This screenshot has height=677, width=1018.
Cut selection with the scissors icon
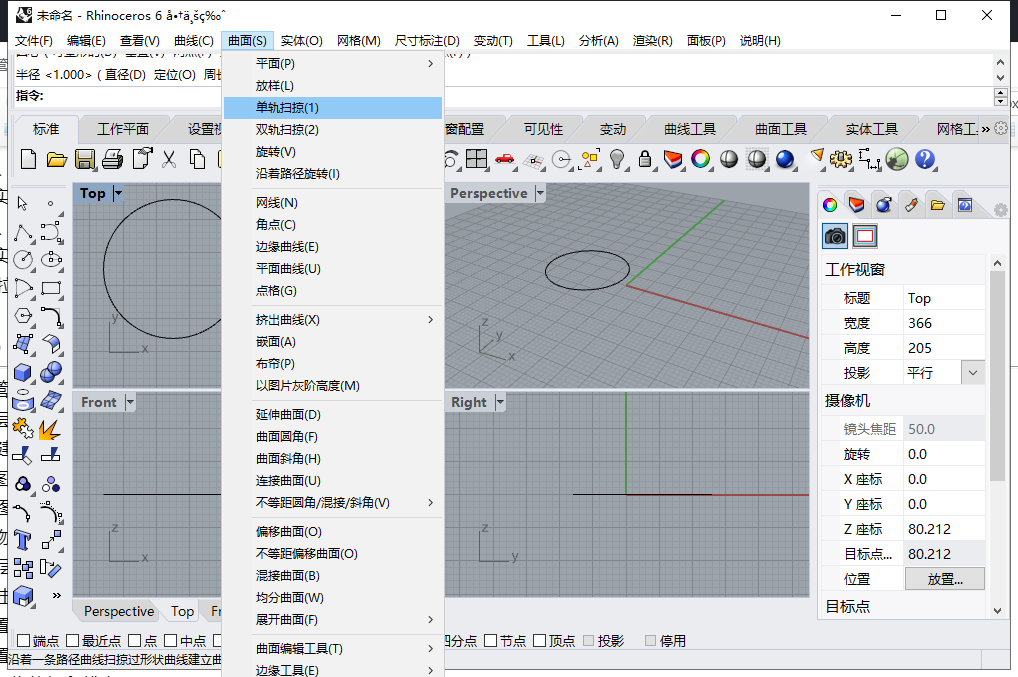(169, 159)
